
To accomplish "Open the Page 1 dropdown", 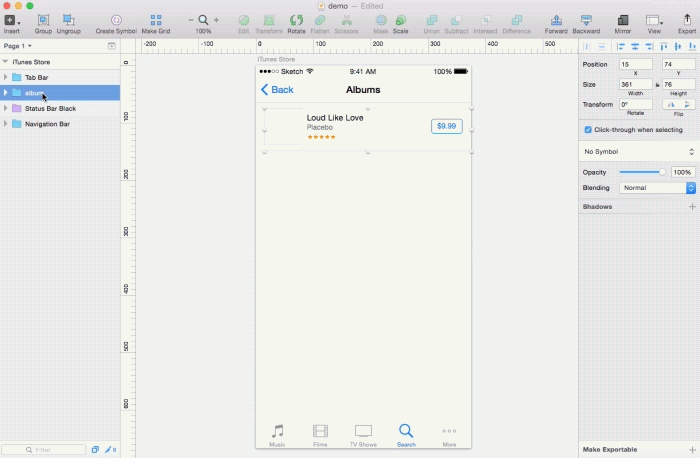I will point(17,46).
